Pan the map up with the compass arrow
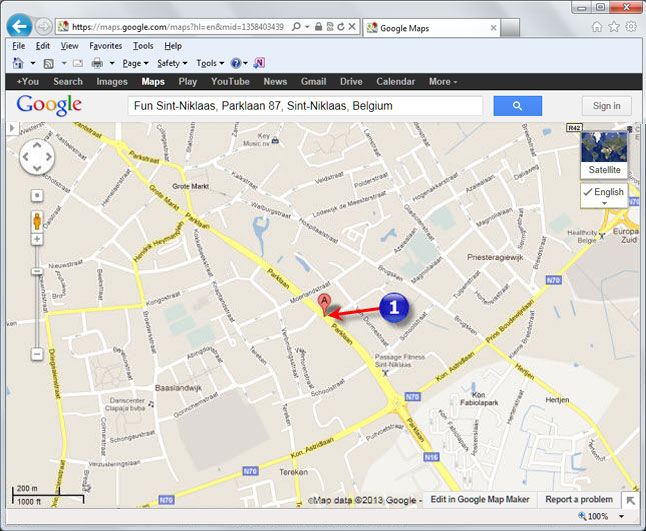This screenshot has height=531, width=646. [x=37, y=145]
